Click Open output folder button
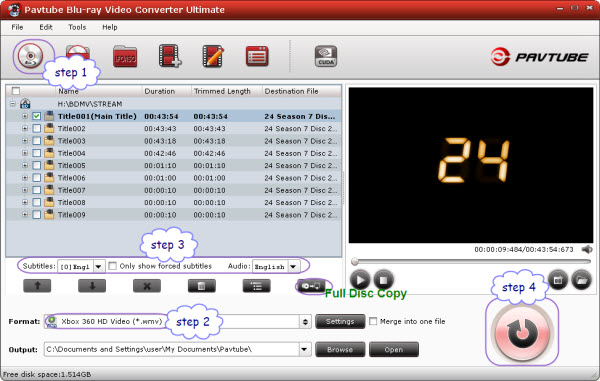Viewport: 600px width, 381px height. click(x=394, y=350)
